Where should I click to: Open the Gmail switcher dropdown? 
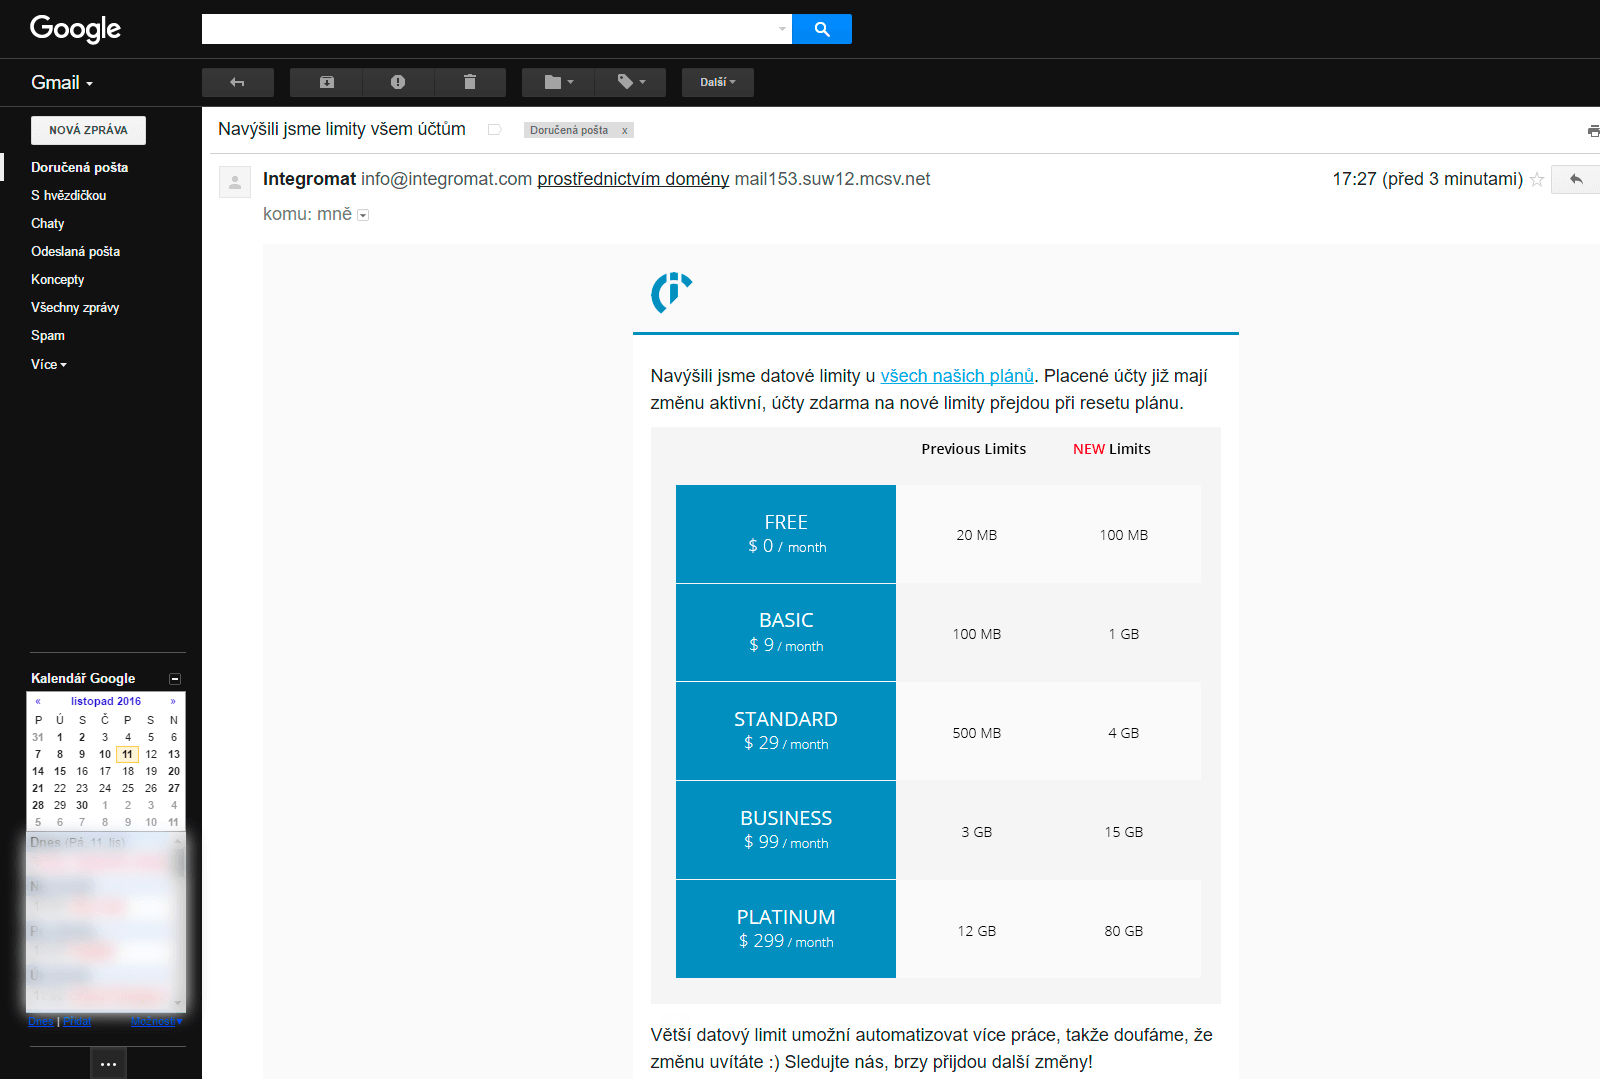(x=62, y=83)
